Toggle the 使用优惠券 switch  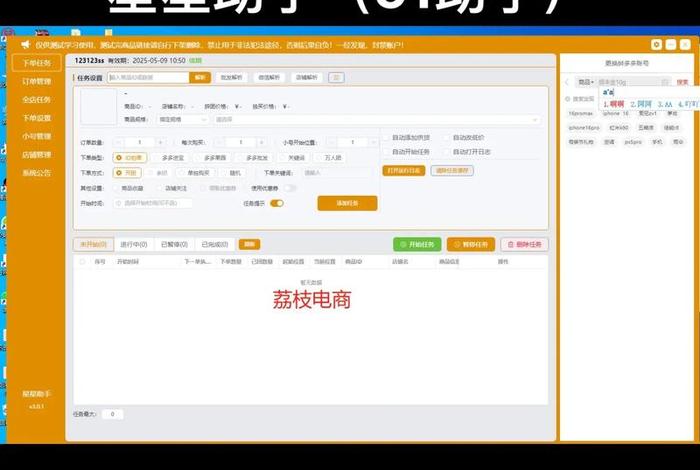290,188
